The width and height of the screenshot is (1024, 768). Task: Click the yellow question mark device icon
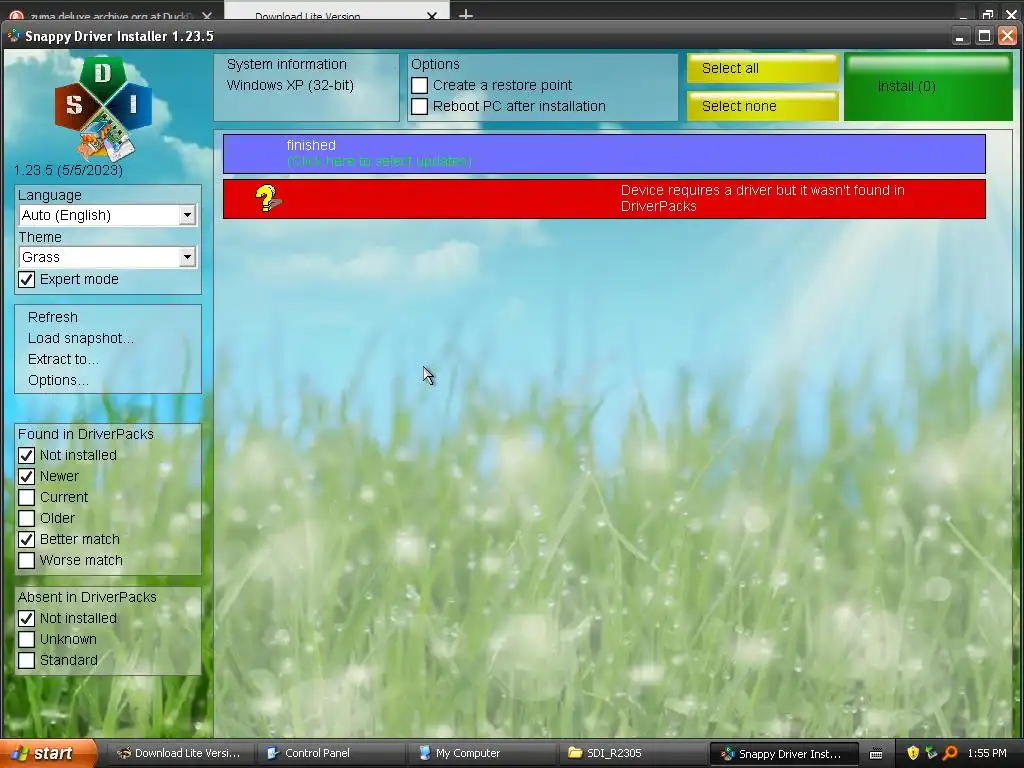267,198
